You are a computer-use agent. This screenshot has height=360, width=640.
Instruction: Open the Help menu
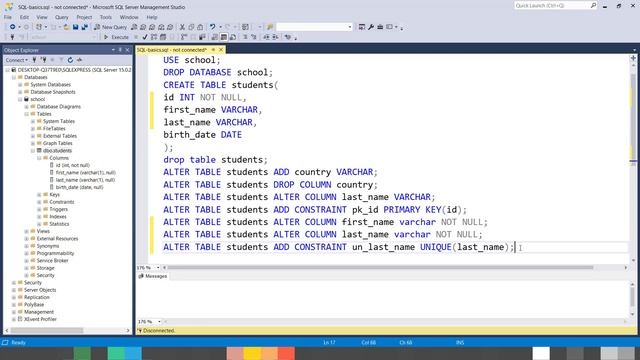152,17
